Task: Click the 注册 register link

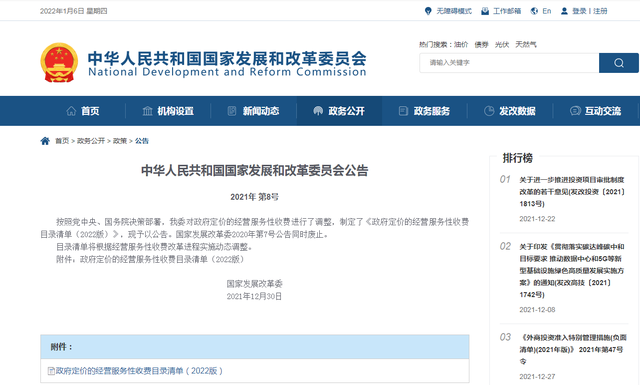Action: [600, 11]
